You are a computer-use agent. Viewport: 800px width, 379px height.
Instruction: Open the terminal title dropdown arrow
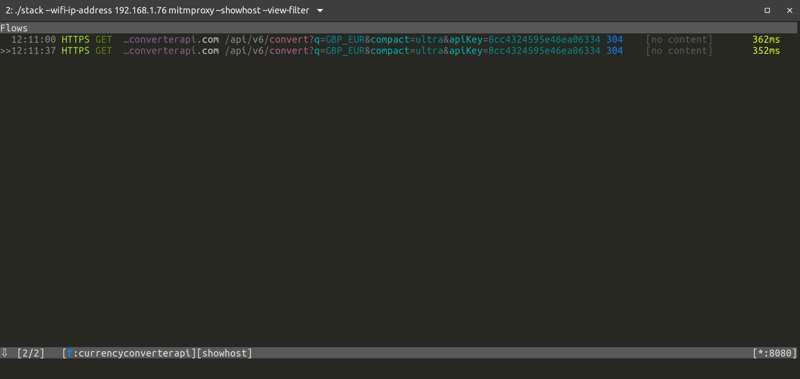320,10
